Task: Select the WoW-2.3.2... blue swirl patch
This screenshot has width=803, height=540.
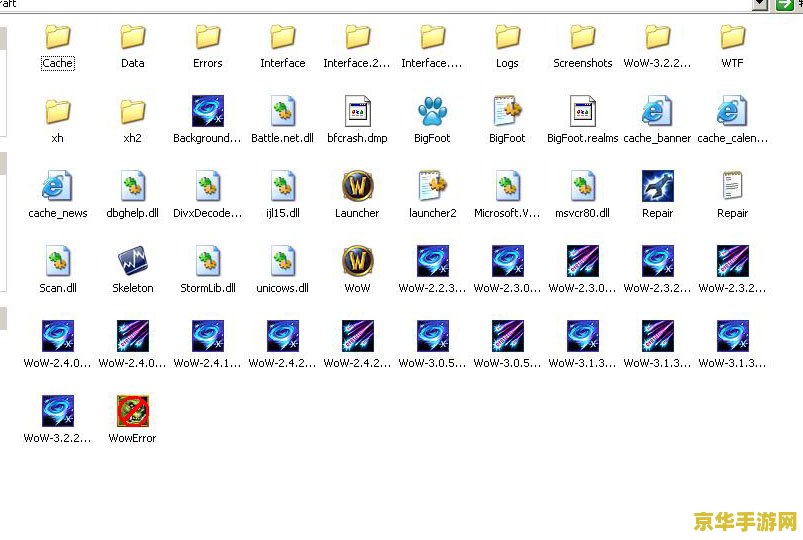Action: coord(658,260)
